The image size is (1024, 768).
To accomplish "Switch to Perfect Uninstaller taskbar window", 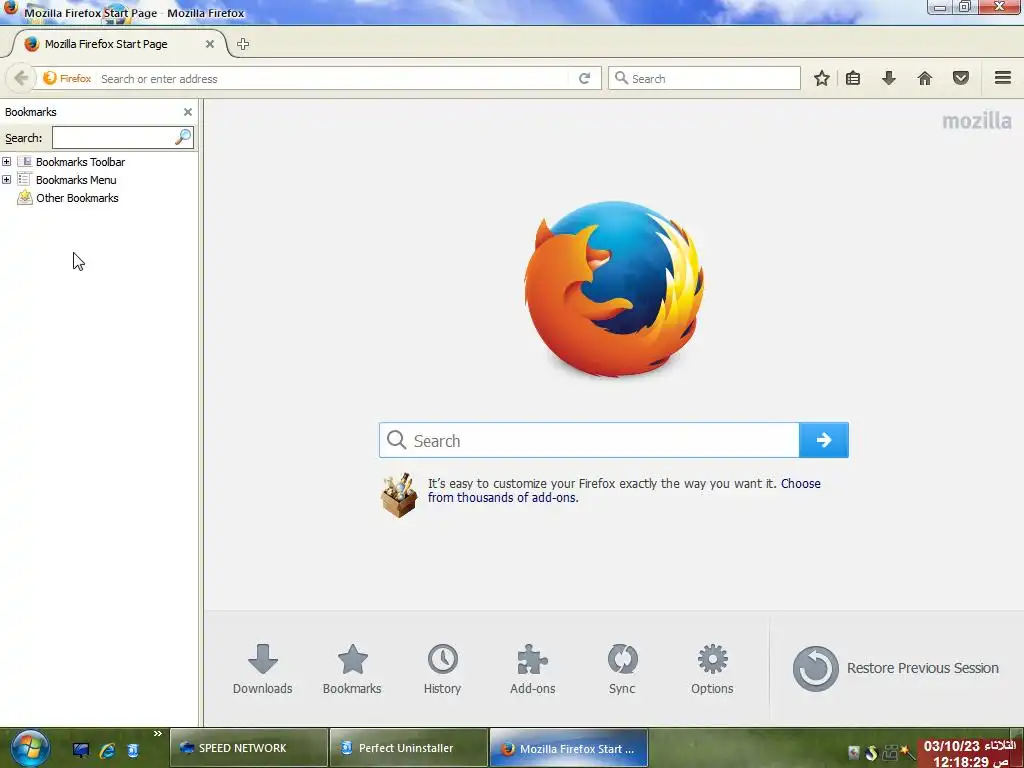I will tap(409, 748).
